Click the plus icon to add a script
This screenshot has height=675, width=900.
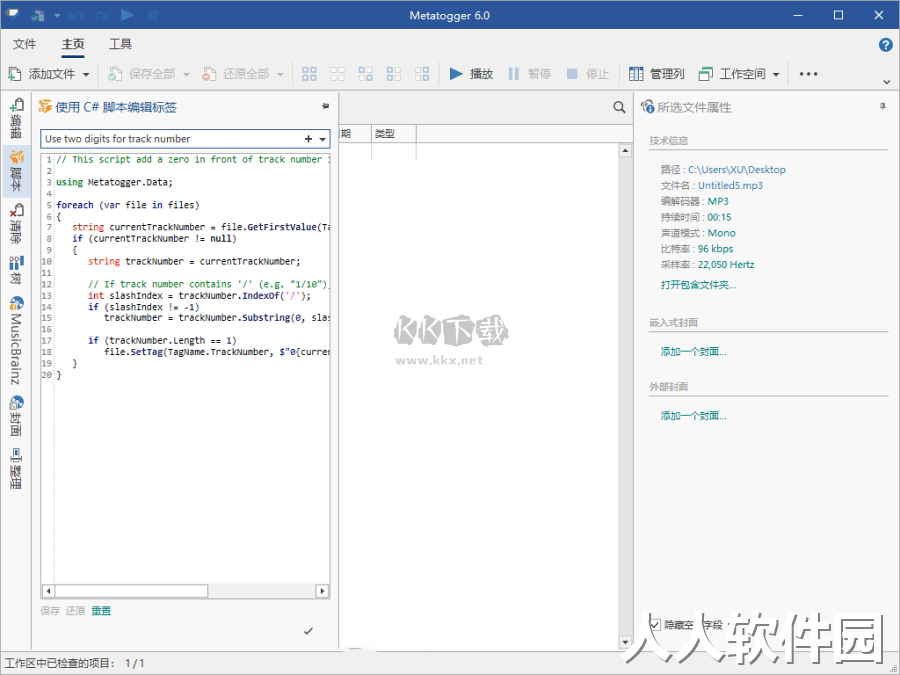308,139
